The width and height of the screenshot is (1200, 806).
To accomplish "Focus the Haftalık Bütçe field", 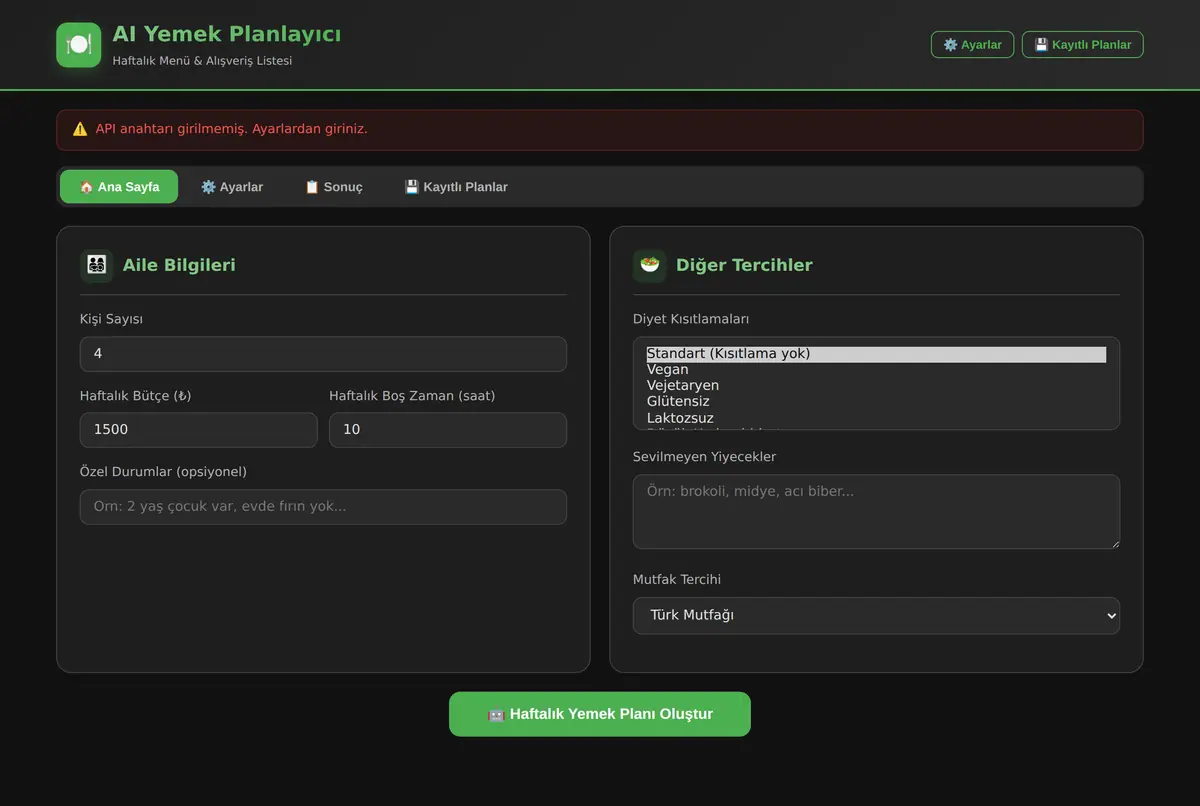I will point(198,430).
